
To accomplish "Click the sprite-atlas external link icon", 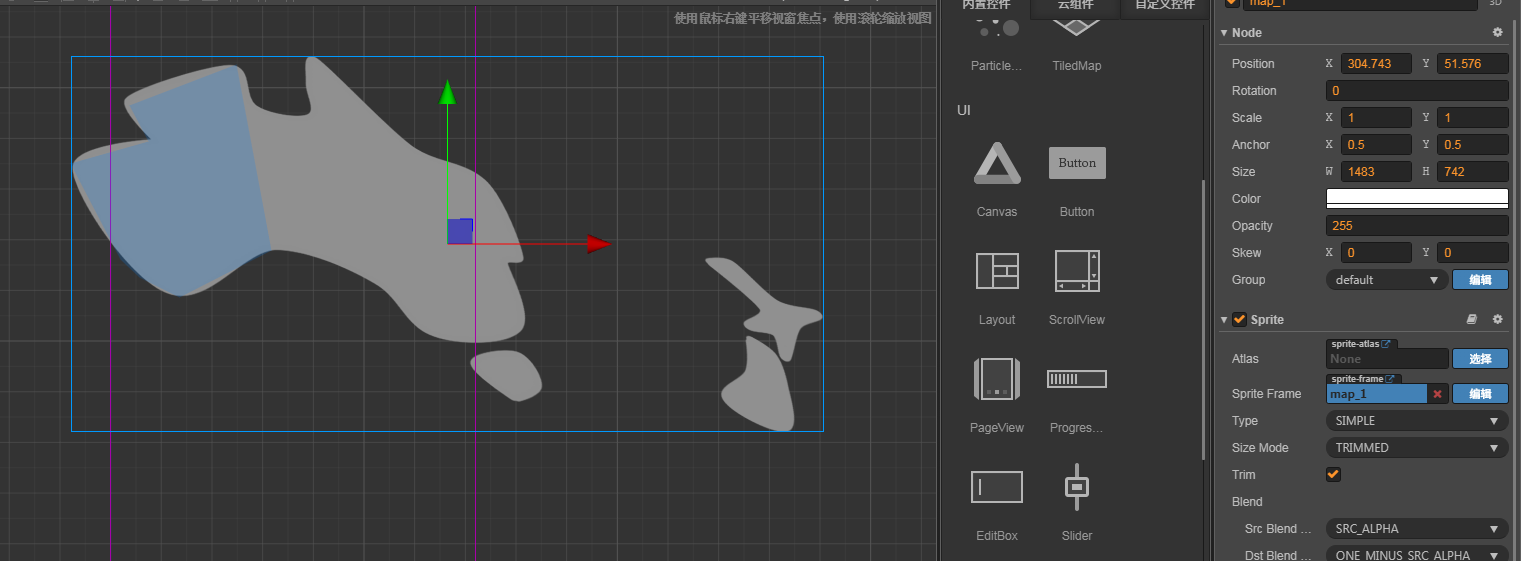I will point(1386,344).
